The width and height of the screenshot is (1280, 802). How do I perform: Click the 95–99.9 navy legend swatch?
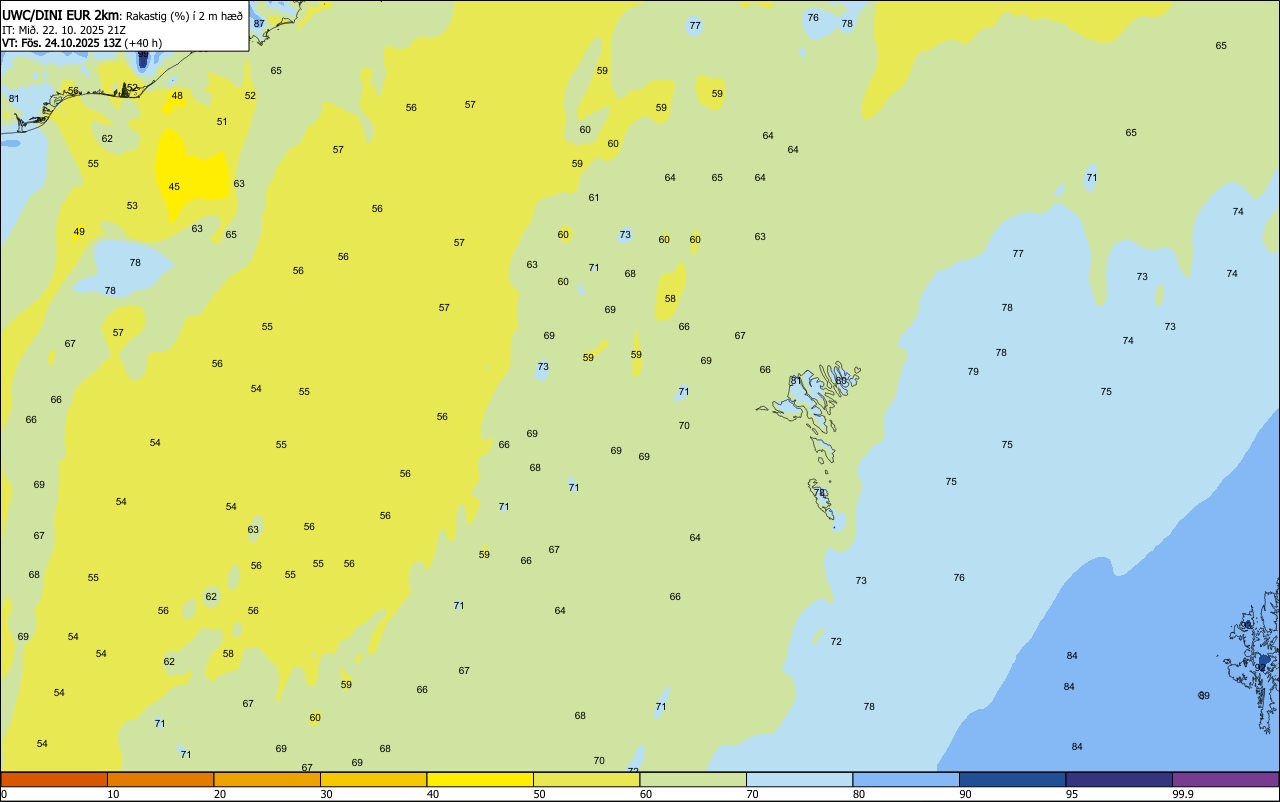[x=1119, y=779]
